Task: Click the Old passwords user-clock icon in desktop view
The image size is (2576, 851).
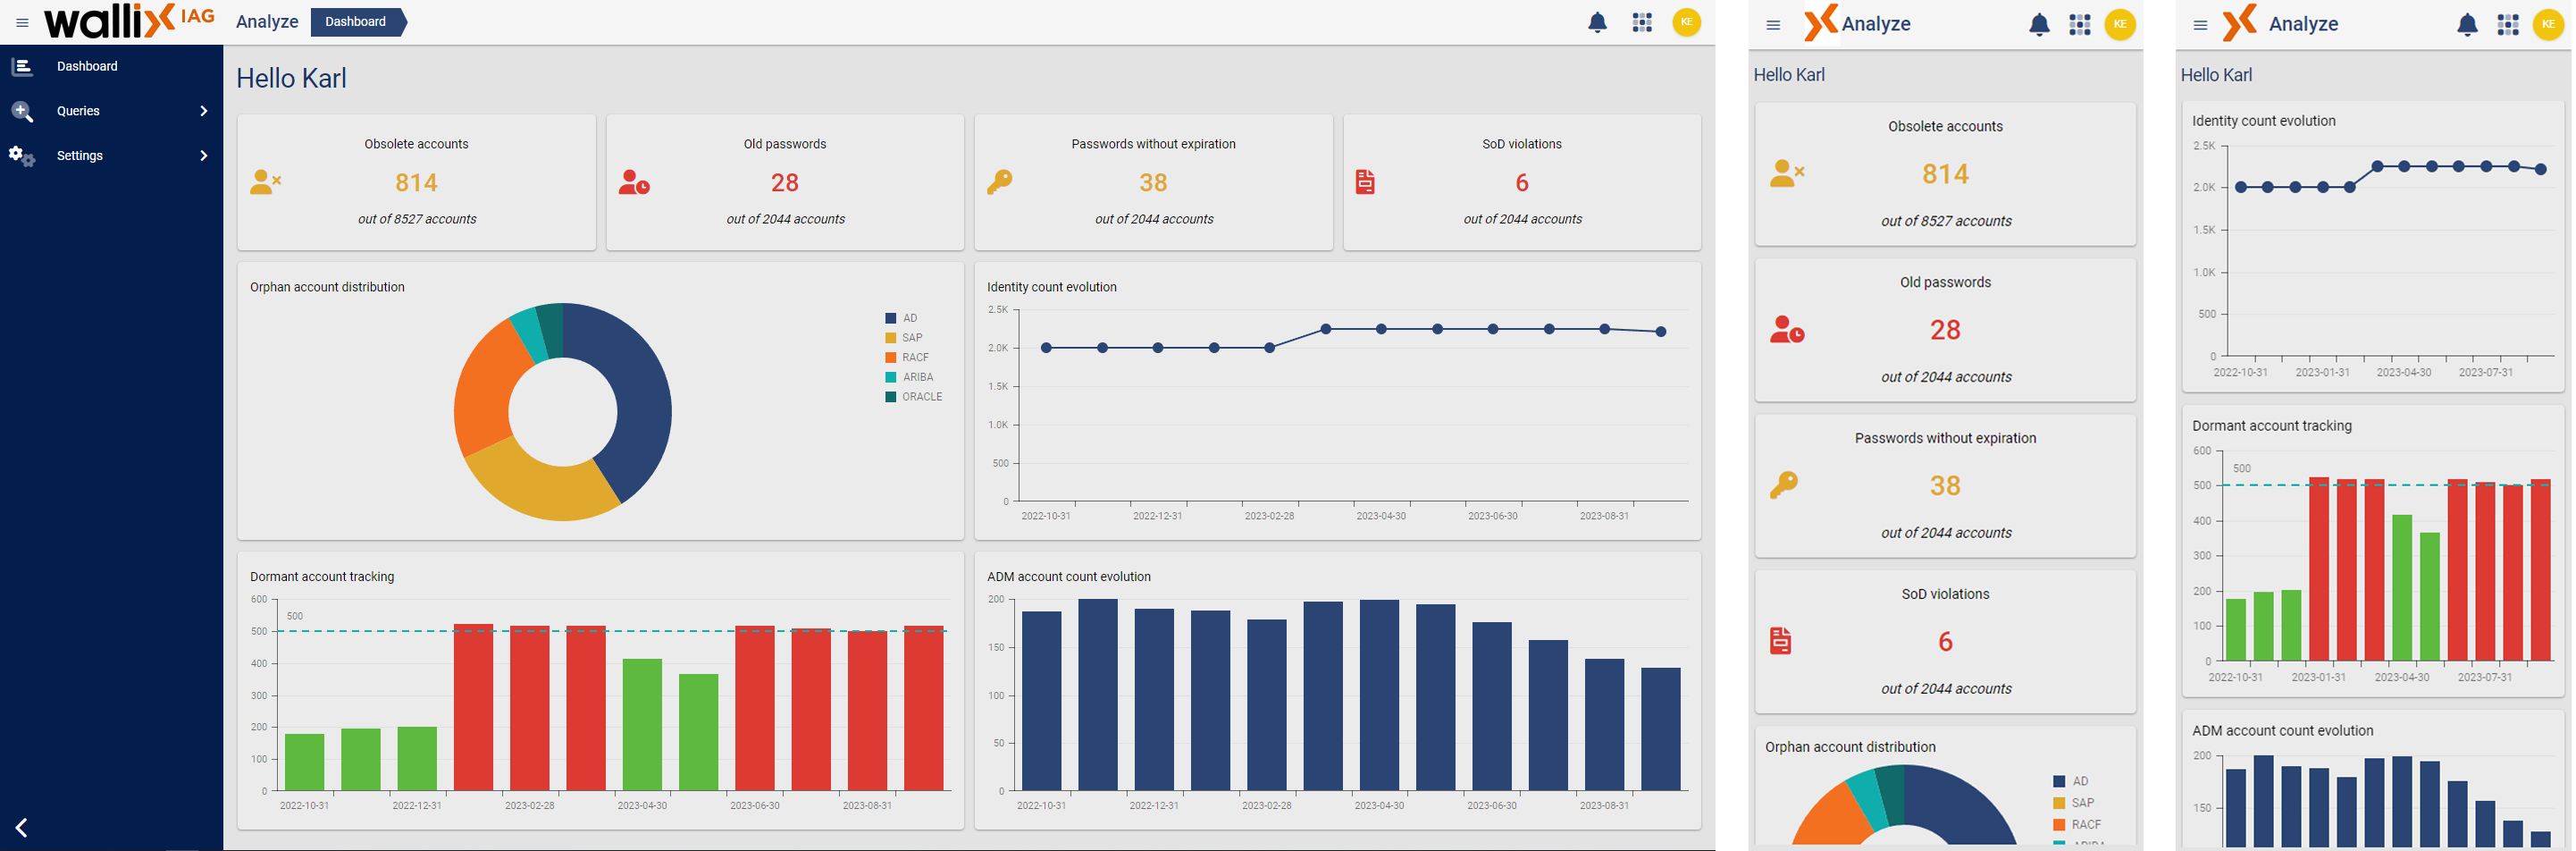Action: (x=634, y=182)
